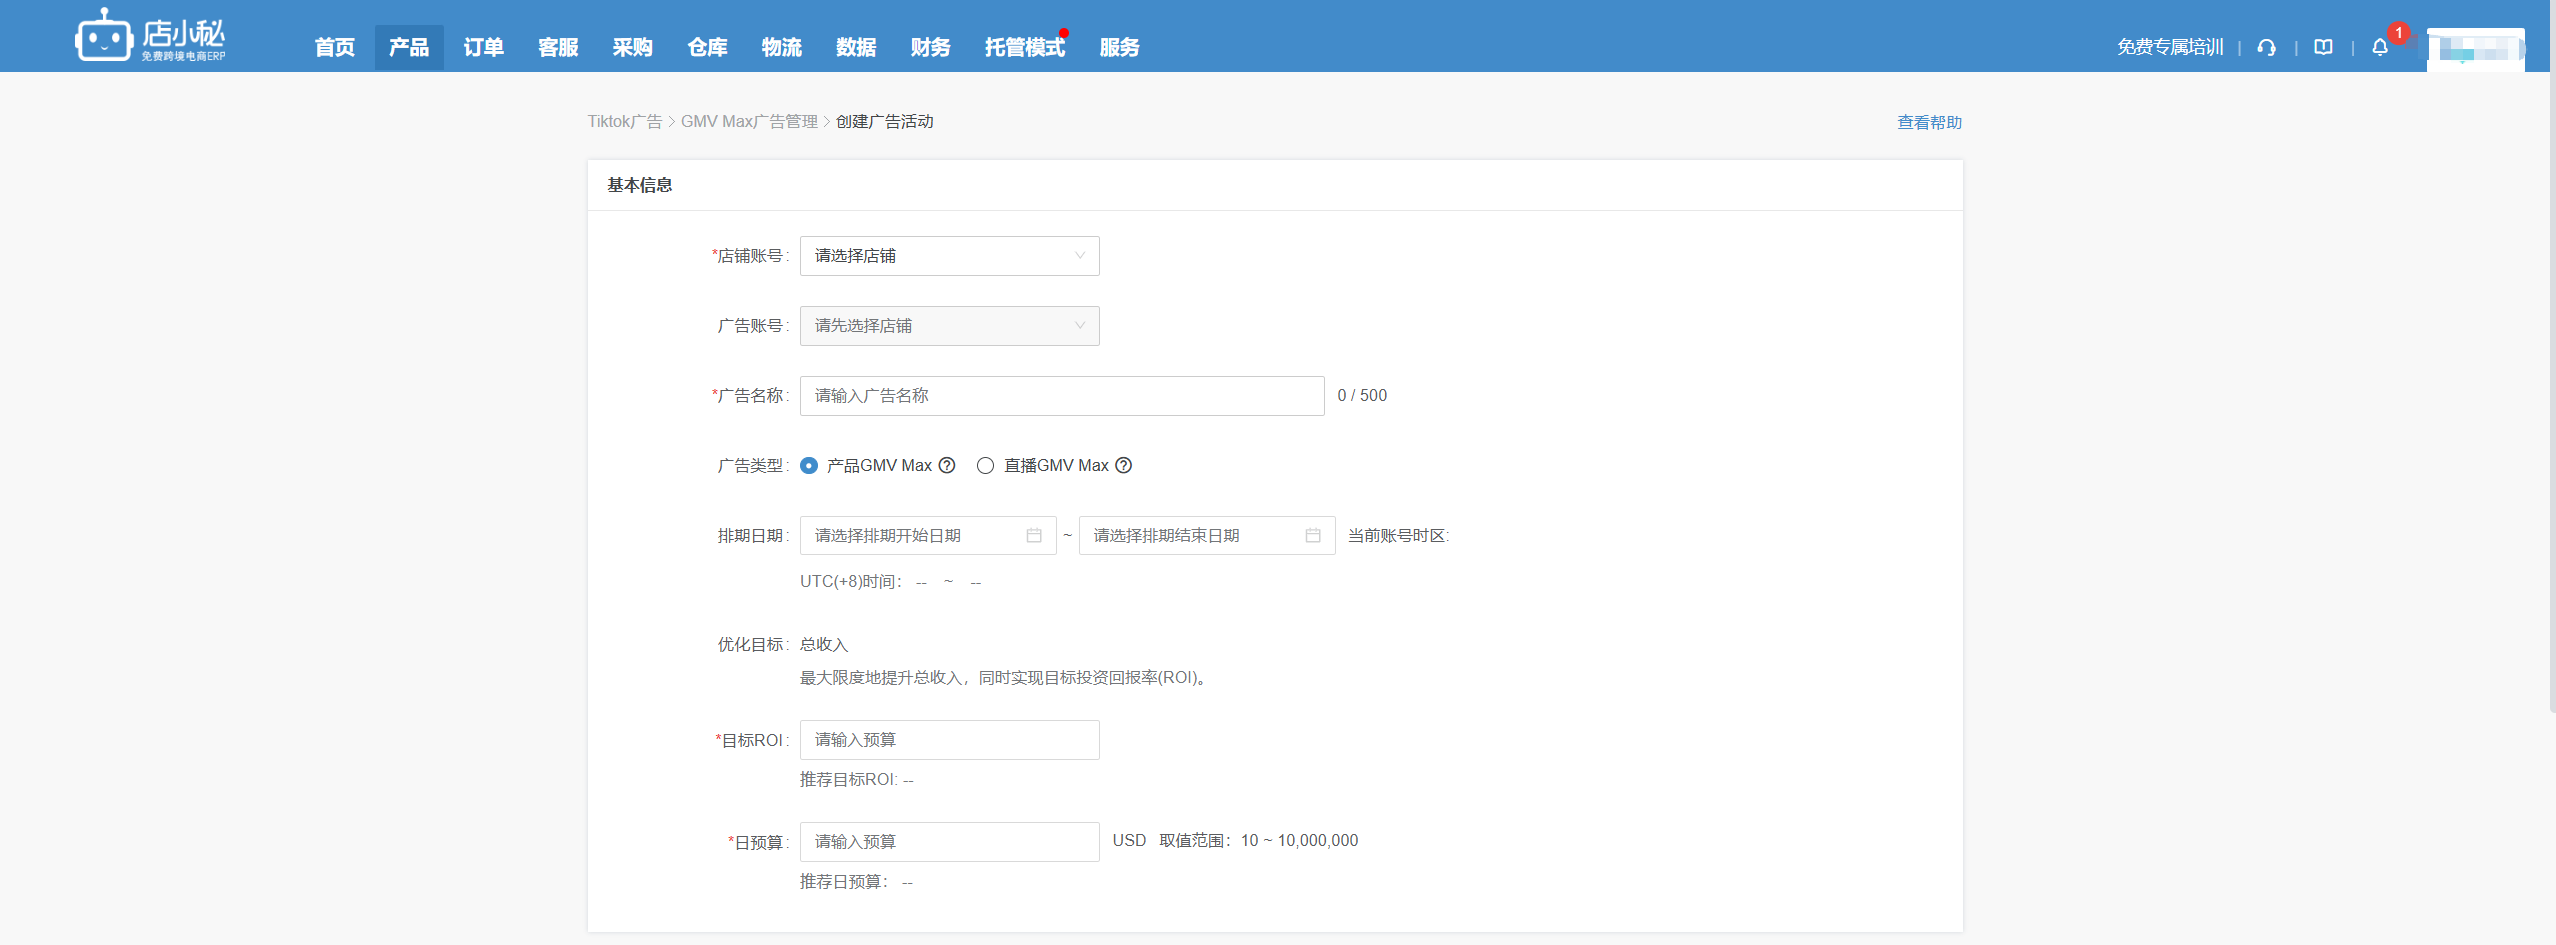Open the 订单 menu
The height and width of the screenshot is (945, 2556).
(483, 48)
